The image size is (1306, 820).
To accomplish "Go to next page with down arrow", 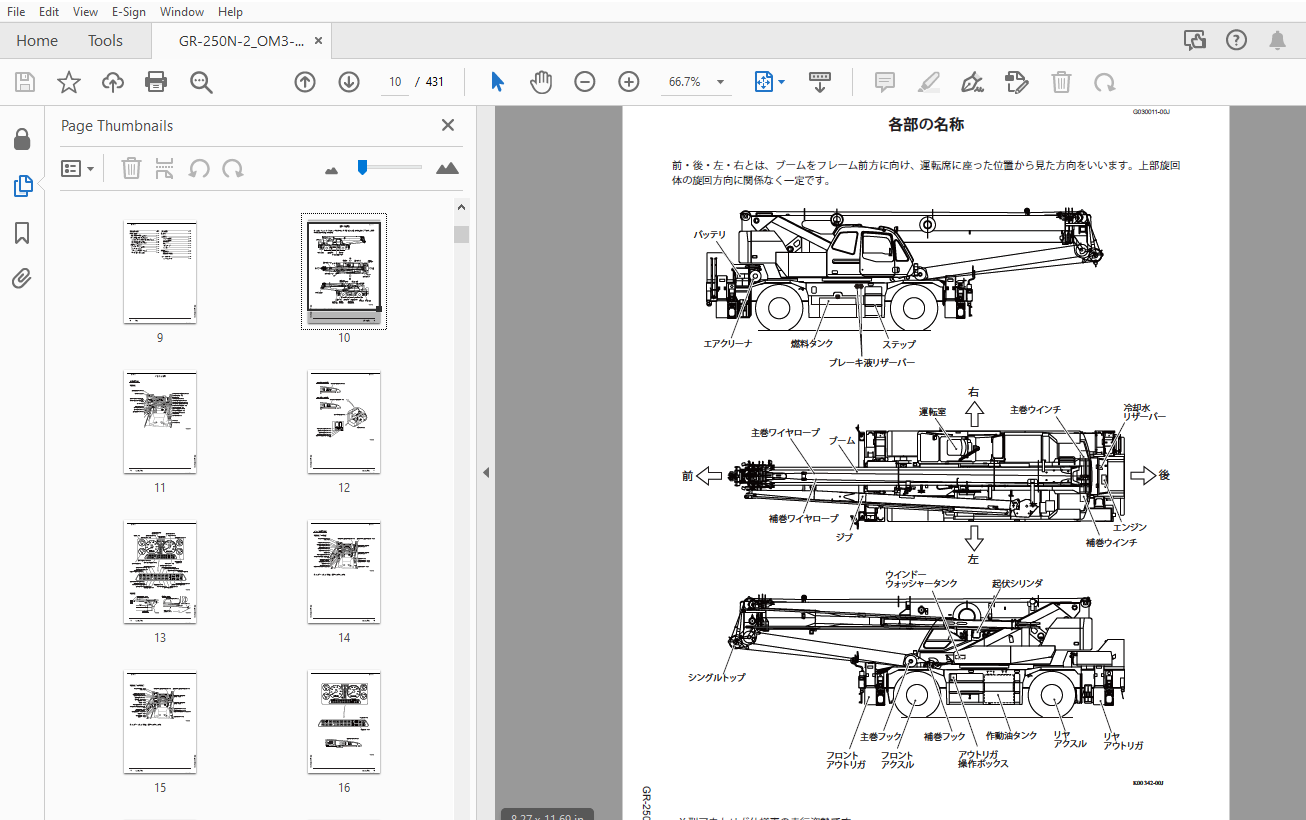I will click(x=348, y=82).
